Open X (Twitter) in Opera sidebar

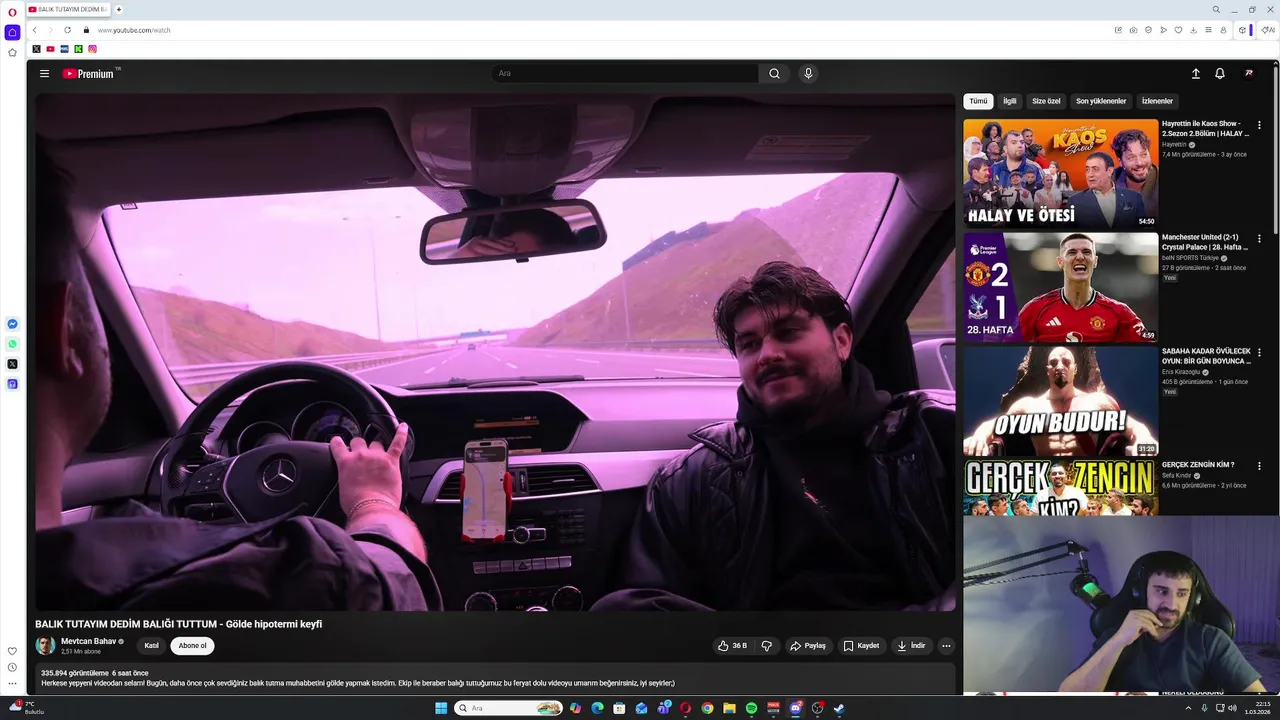[12, 364]
